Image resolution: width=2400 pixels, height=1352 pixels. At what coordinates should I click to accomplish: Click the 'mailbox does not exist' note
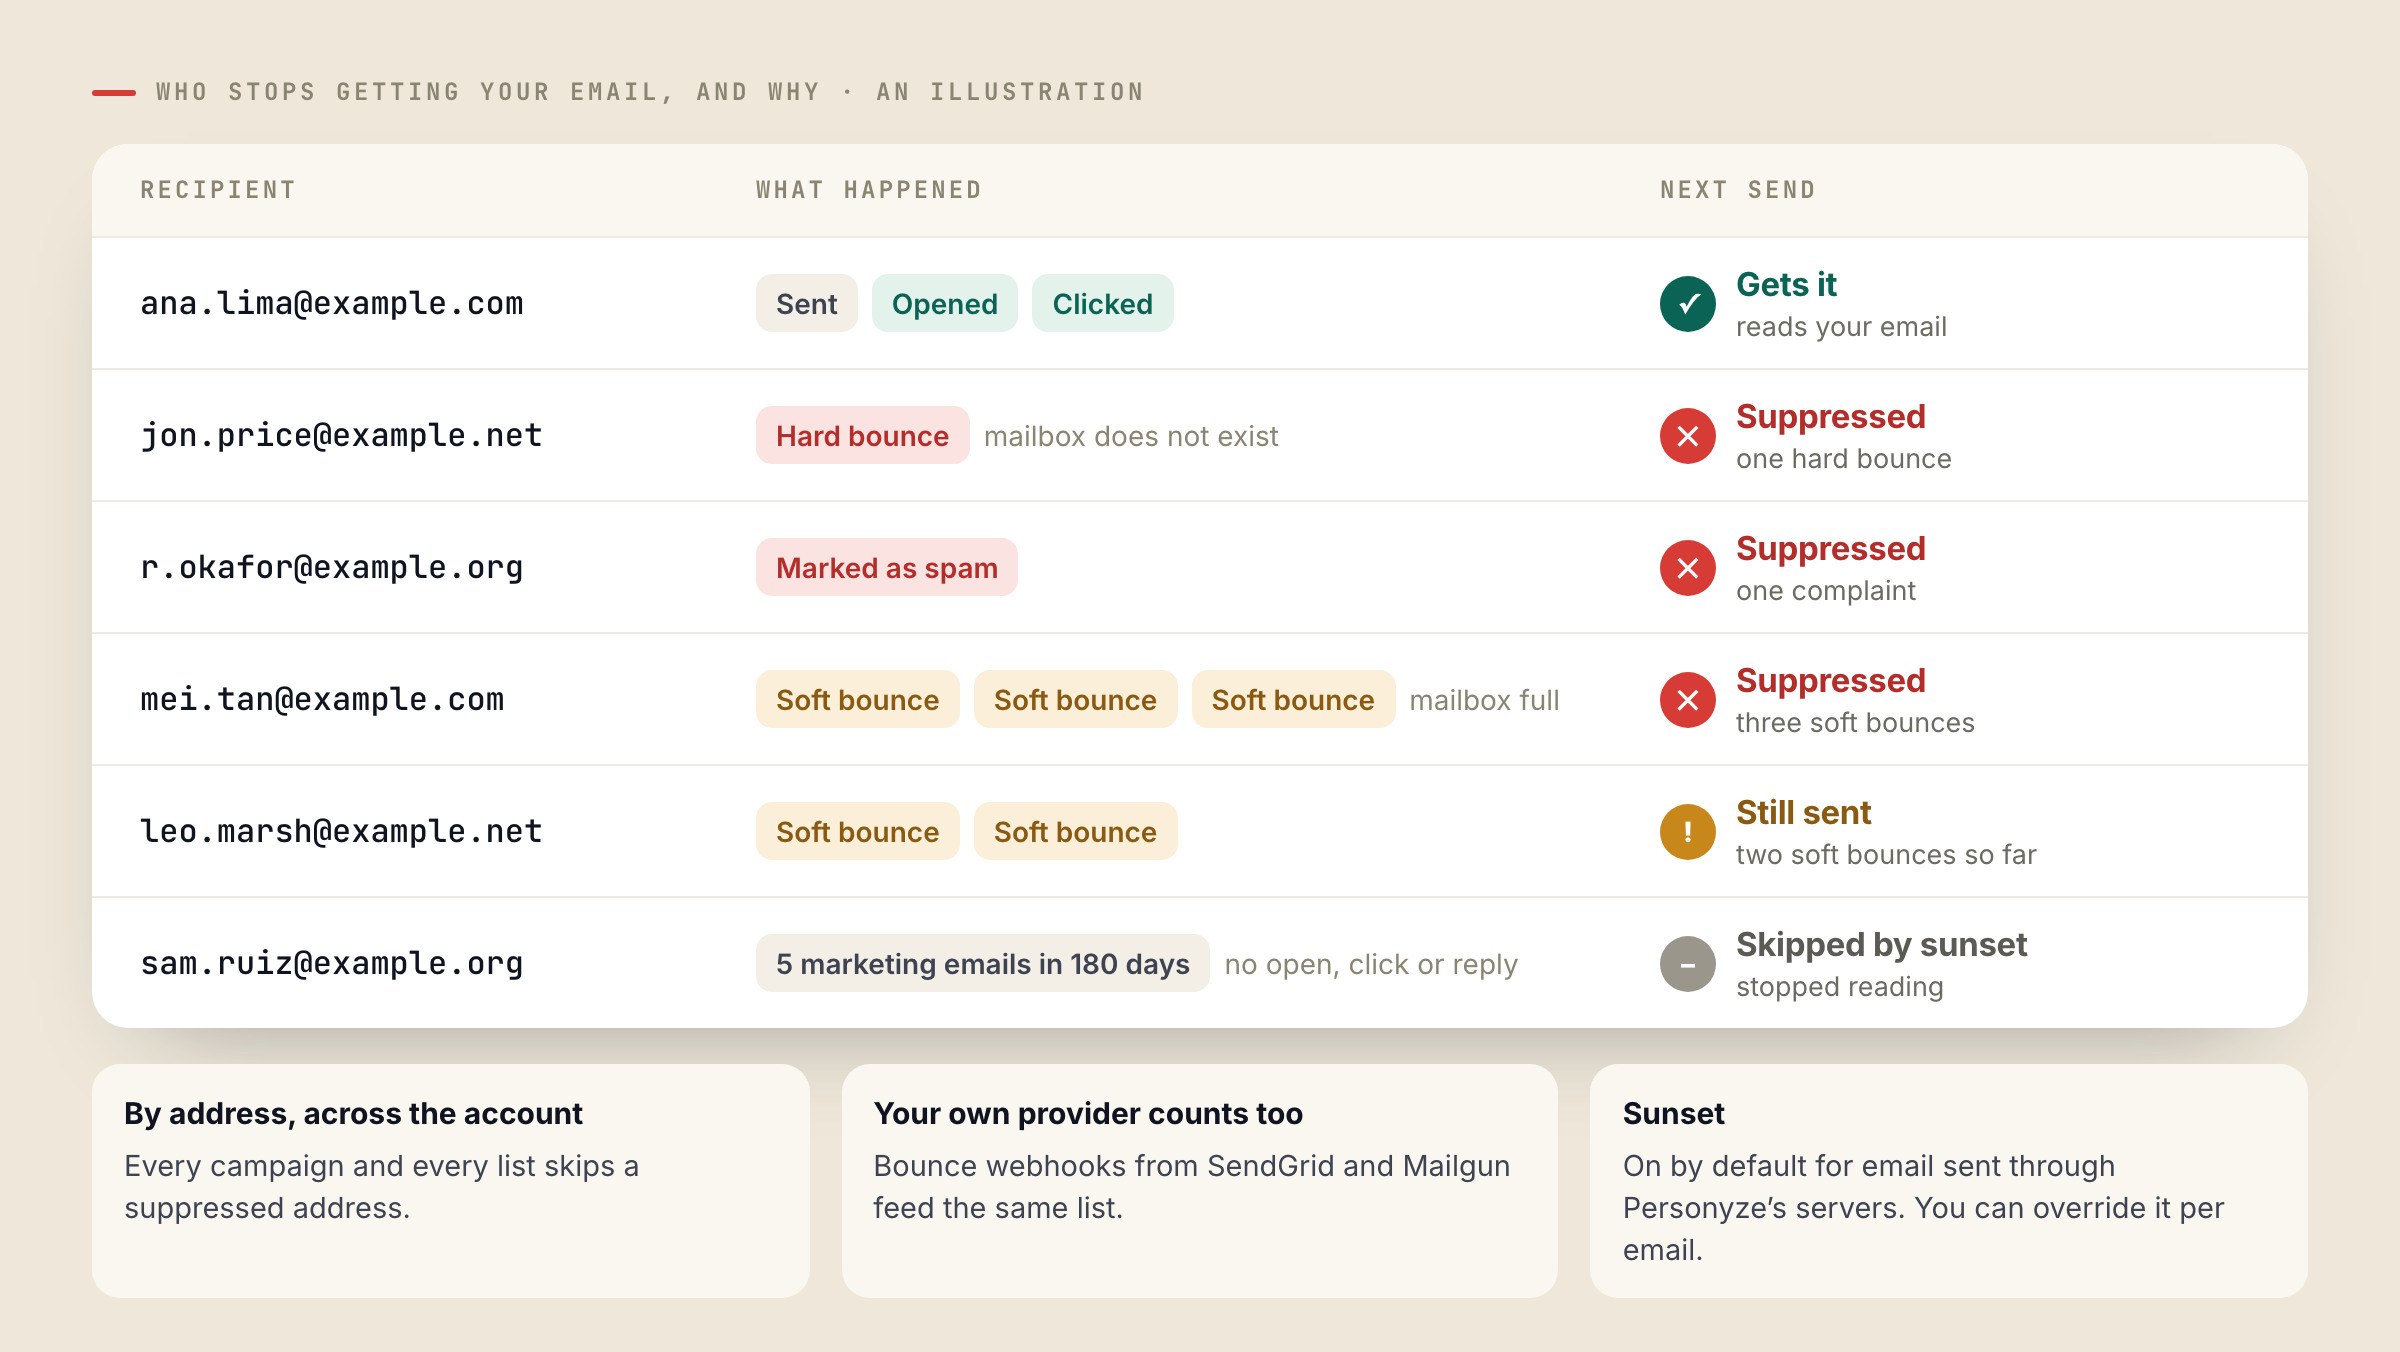pyautogui.click(x=1131, y=437)
